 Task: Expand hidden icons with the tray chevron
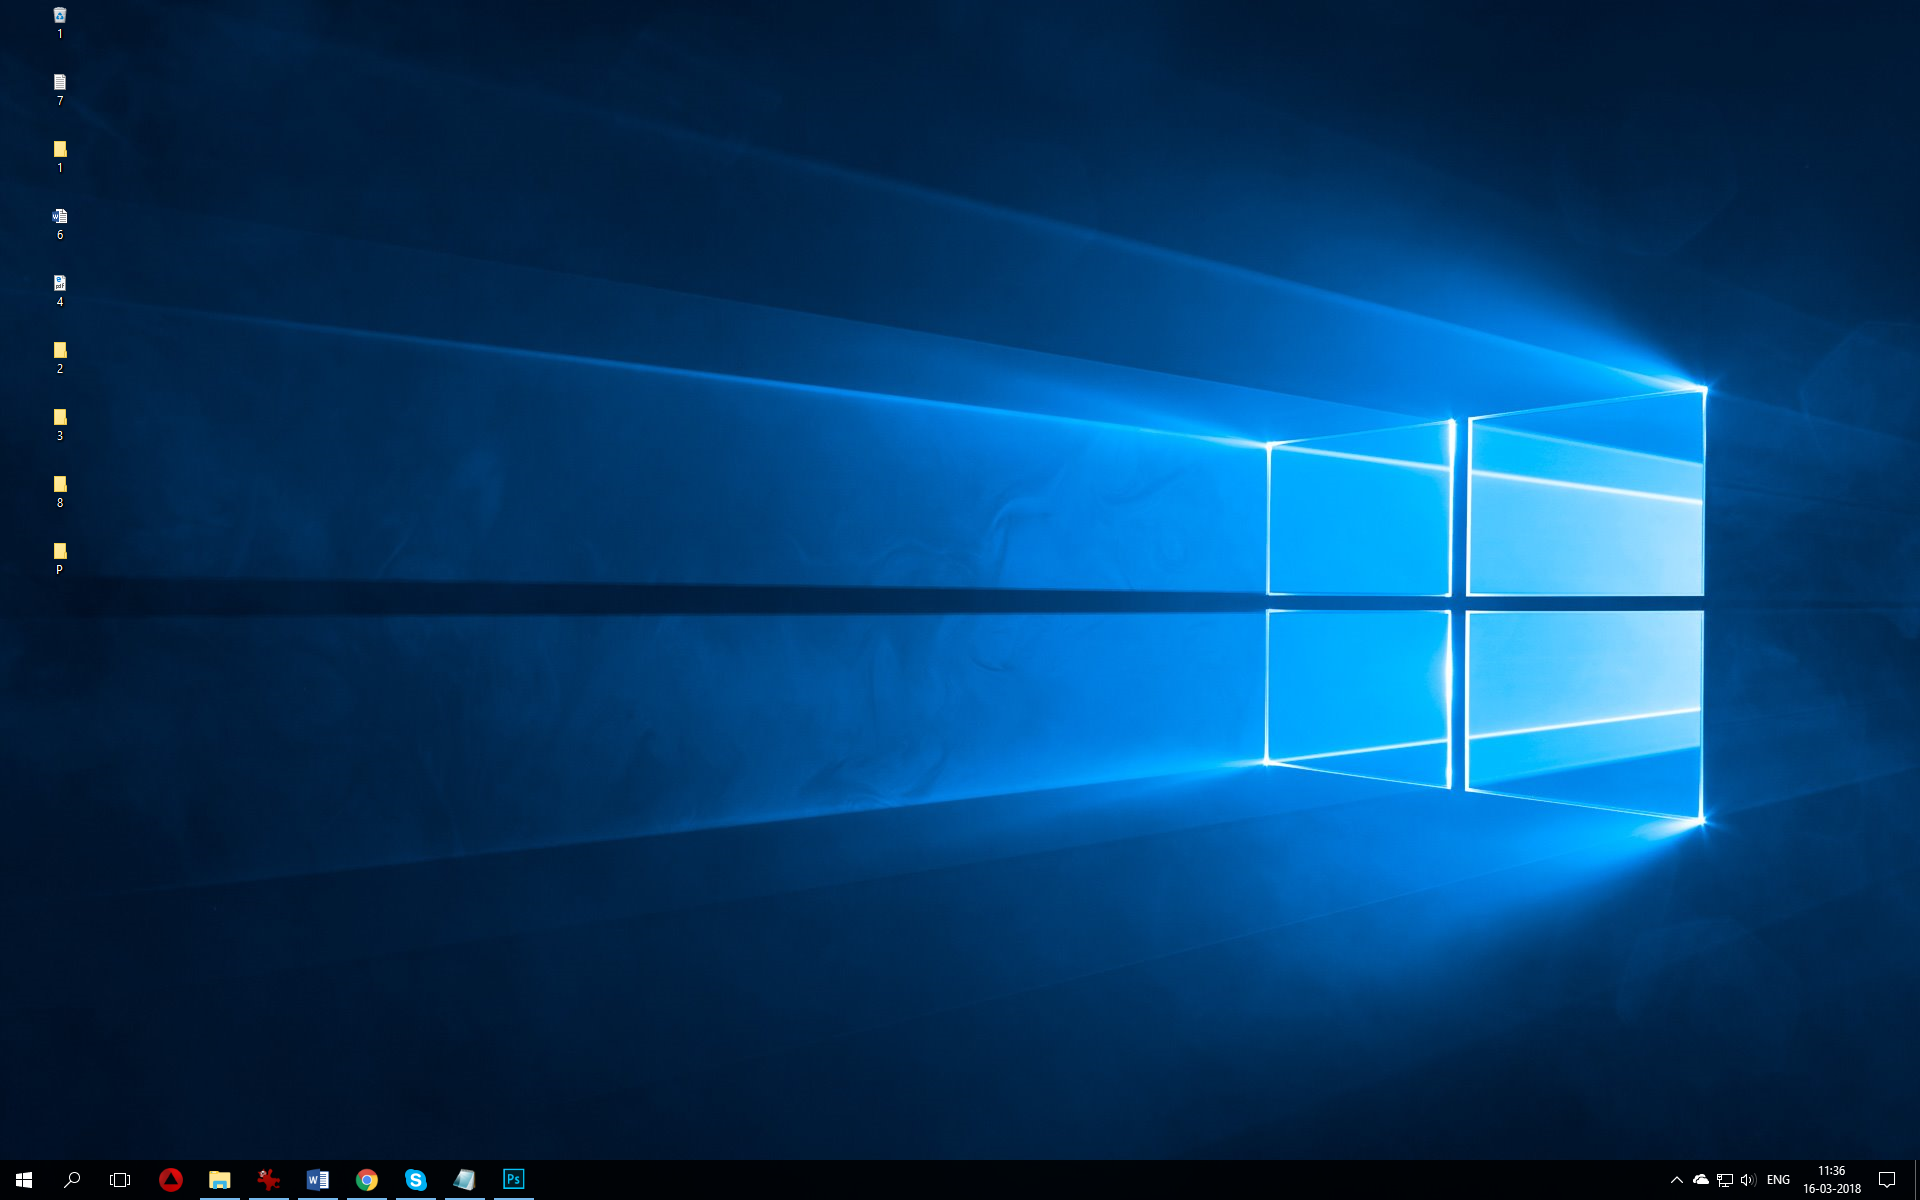(x=1678, y=1180)
